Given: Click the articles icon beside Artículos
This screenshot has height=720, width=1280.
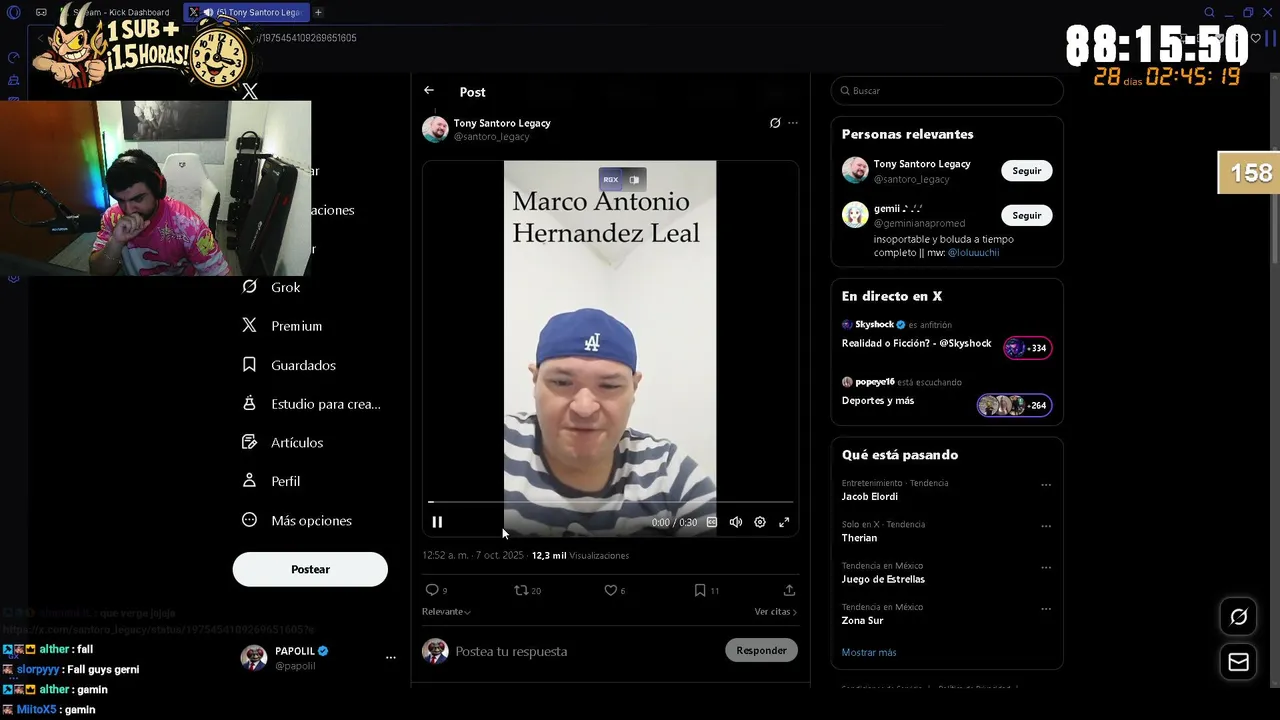Looking at the screenshot, I should click(250, 442).
